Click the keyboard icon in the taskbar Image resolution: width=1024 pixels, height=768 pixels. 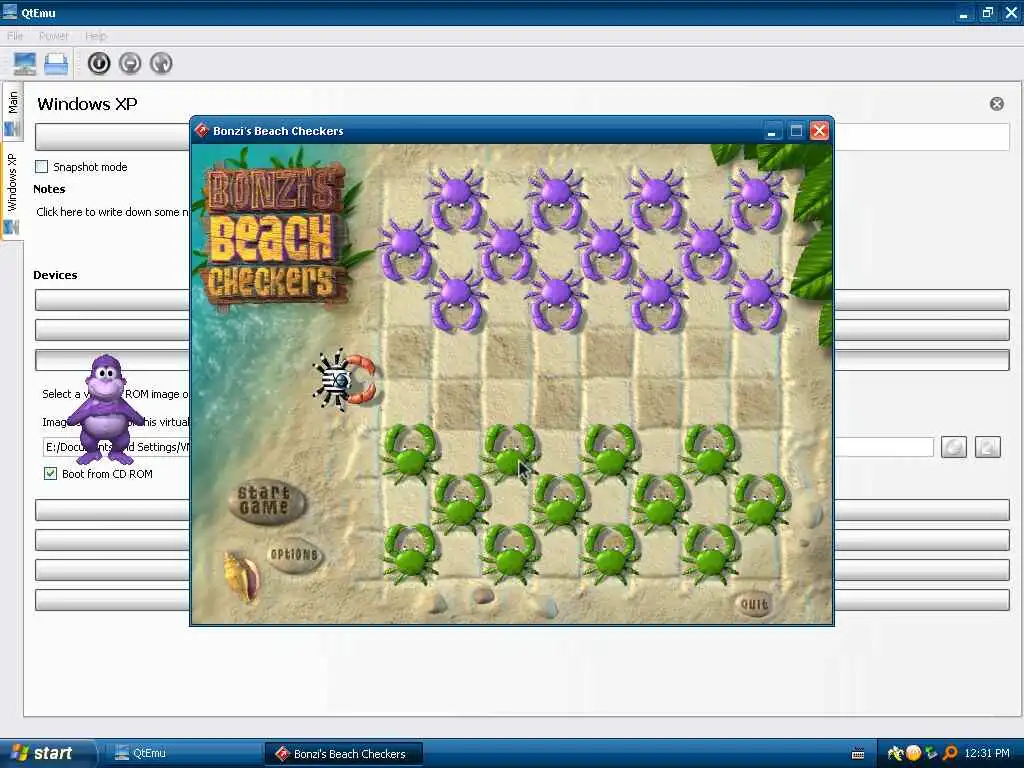click(x=858, y=754)
